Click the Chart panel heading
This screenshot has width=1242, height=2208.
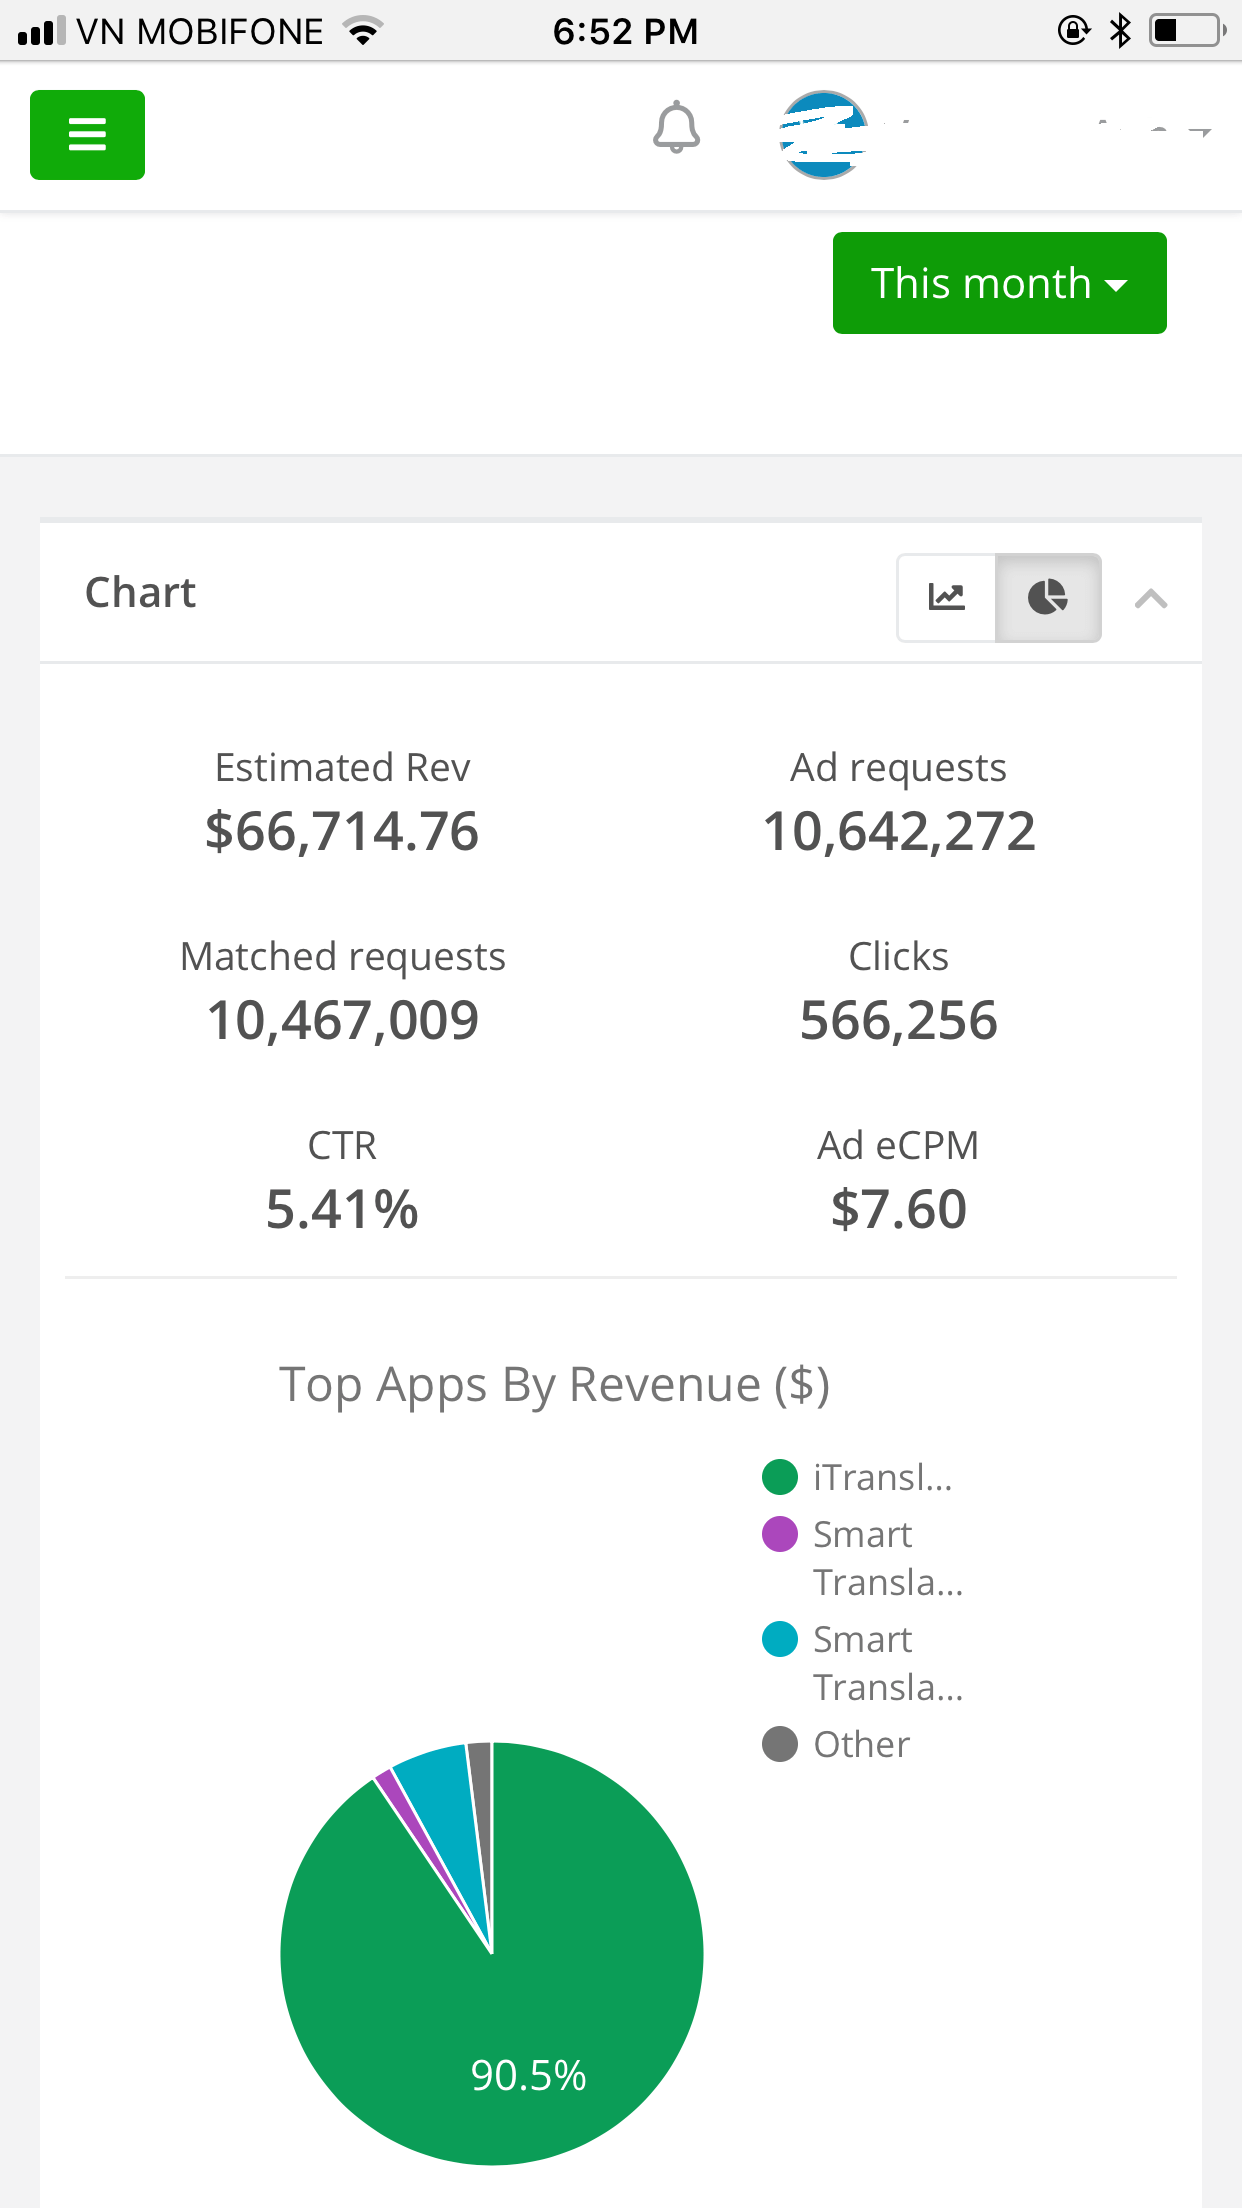140,592
